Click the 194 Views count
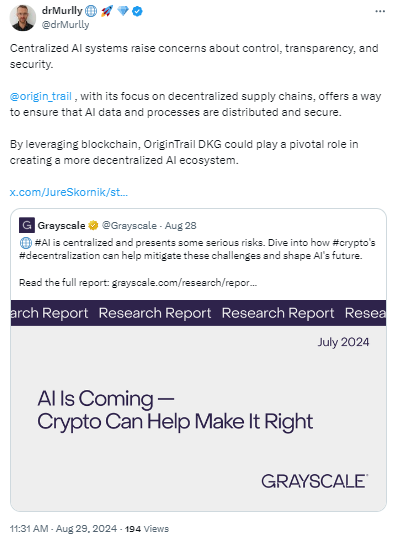 (147, 529)
